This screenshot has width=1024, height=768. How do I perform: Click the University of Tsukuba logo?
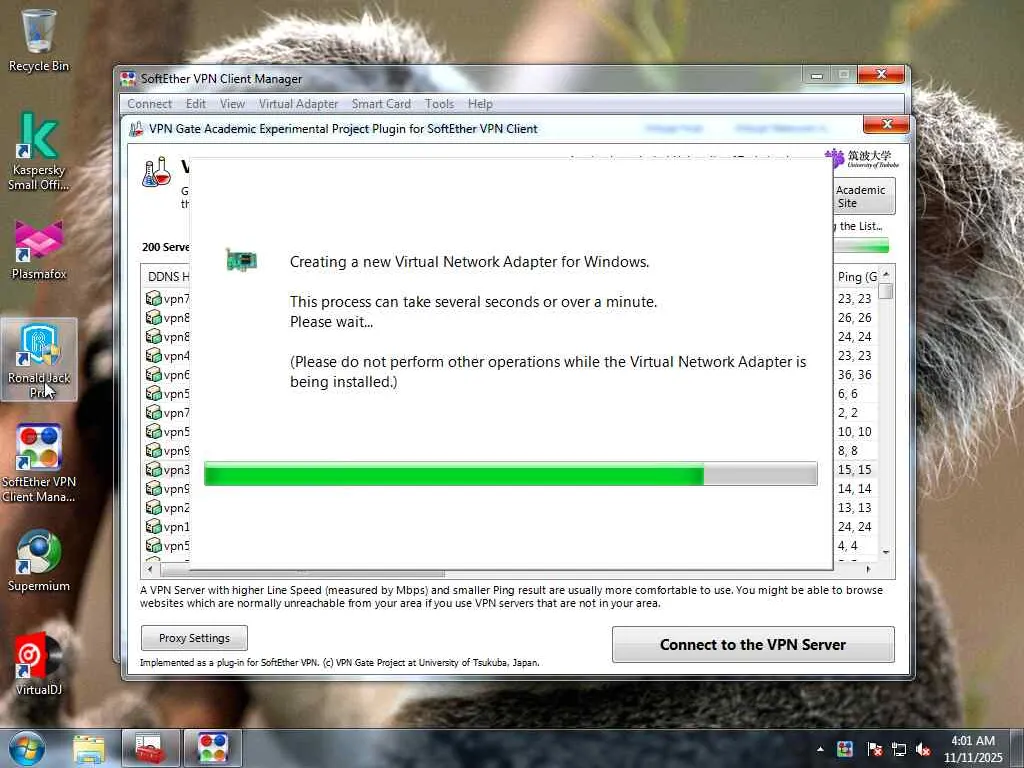pyautogui.click(x=861, y=159)
